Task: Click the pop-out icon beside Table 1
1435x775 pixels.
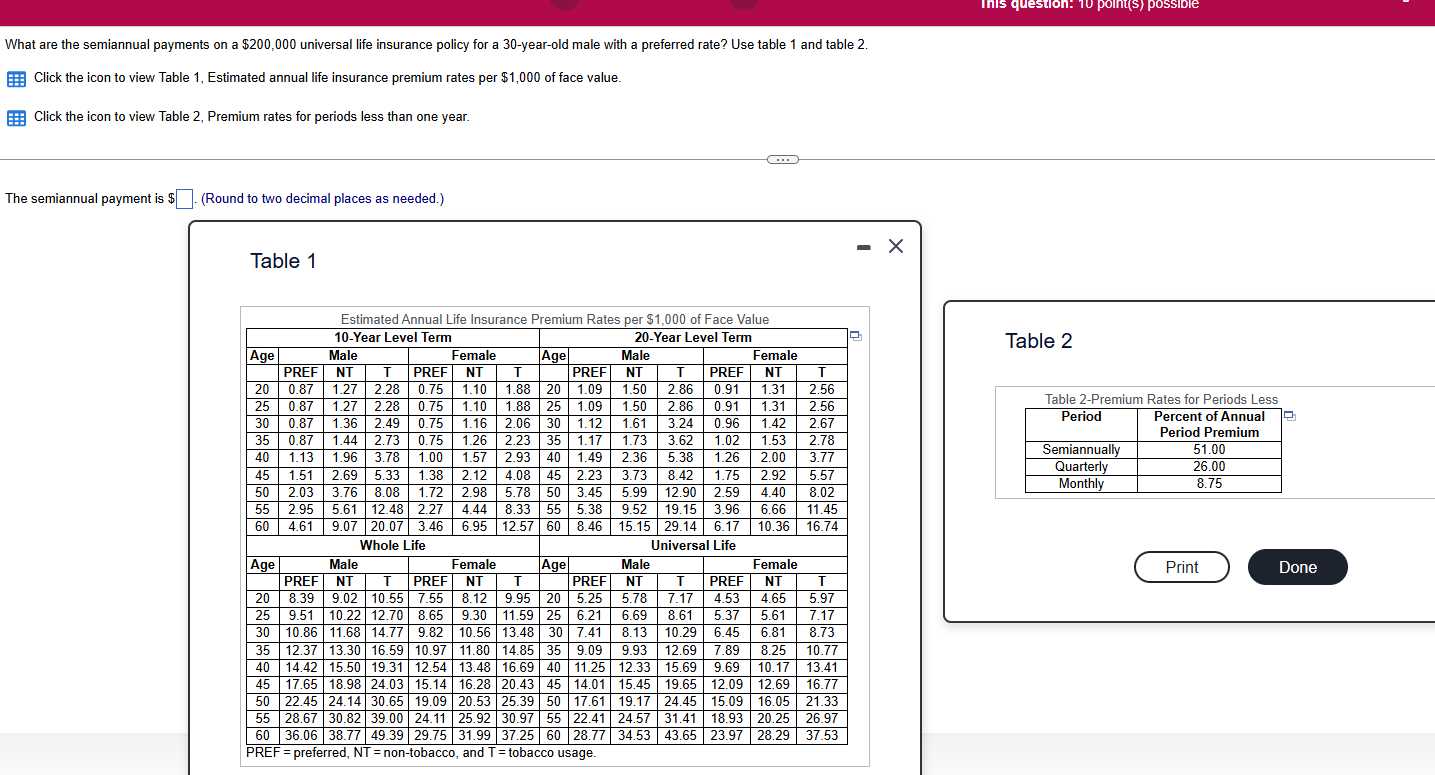Action: (x=856, y=336)
